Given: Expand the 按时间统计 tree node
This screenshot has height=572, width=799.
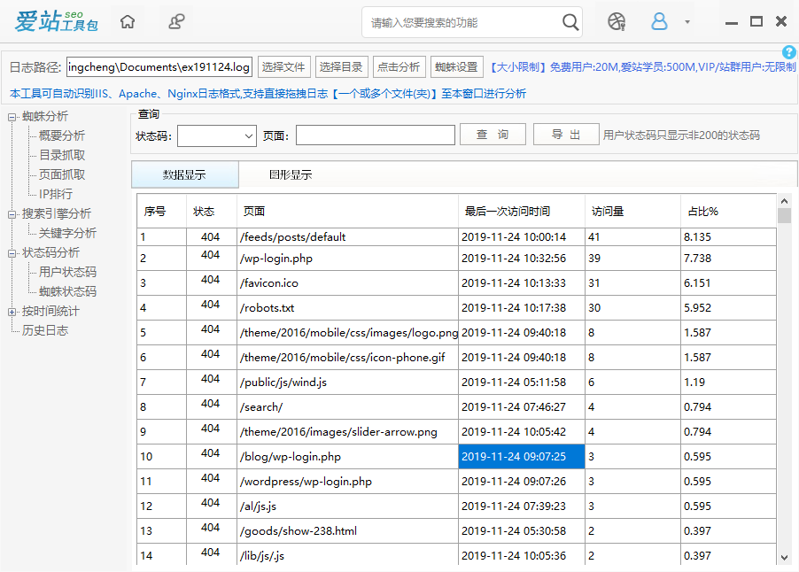Looking at the screenshot, I should tap(12, 312).
